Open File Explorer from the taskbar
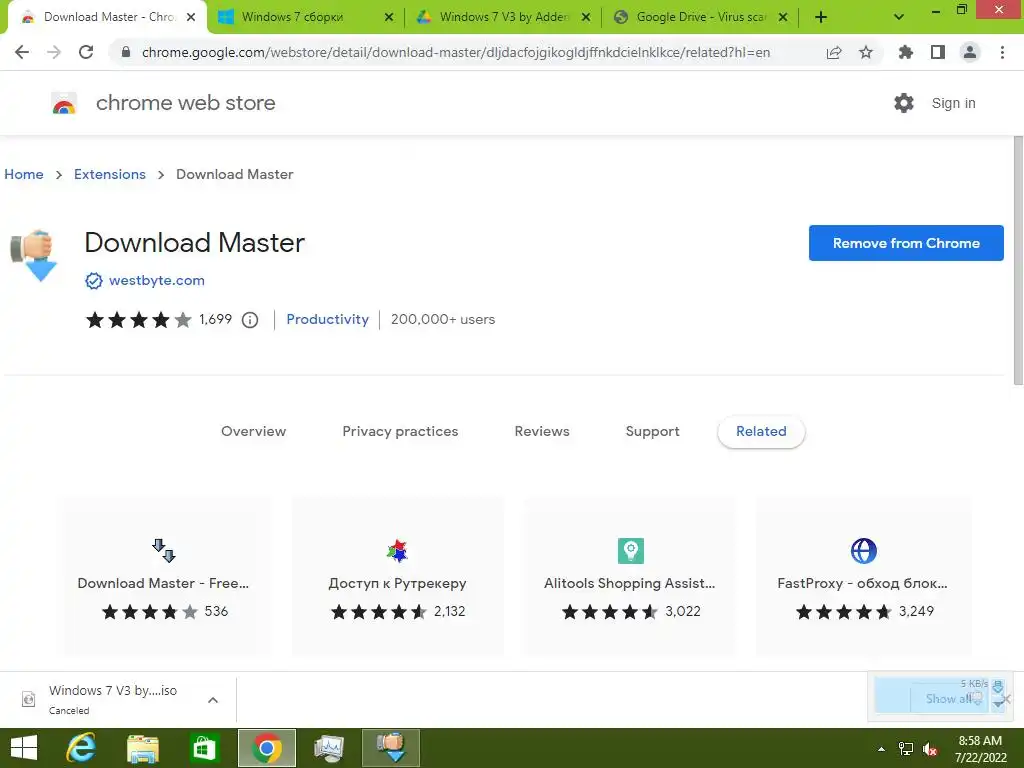The image size is (1024, 768). [x=142, y=748]
